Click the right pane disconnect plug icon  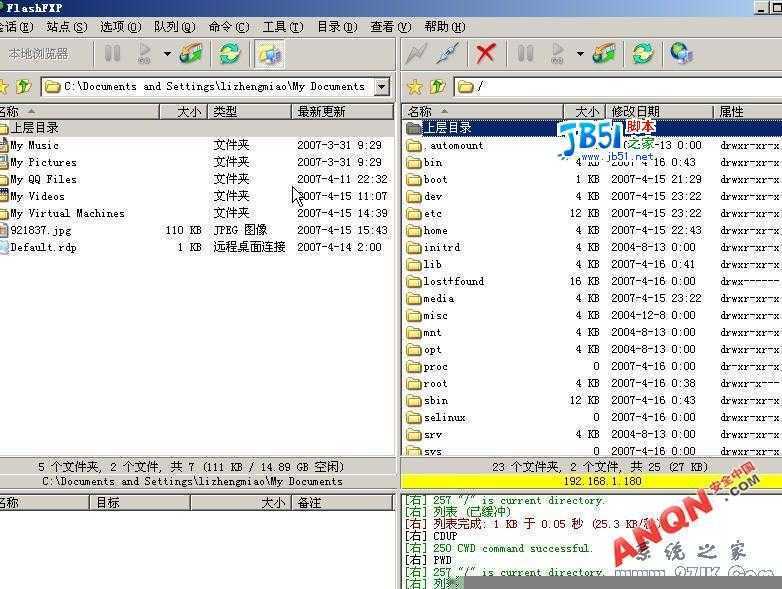[448, 53]
